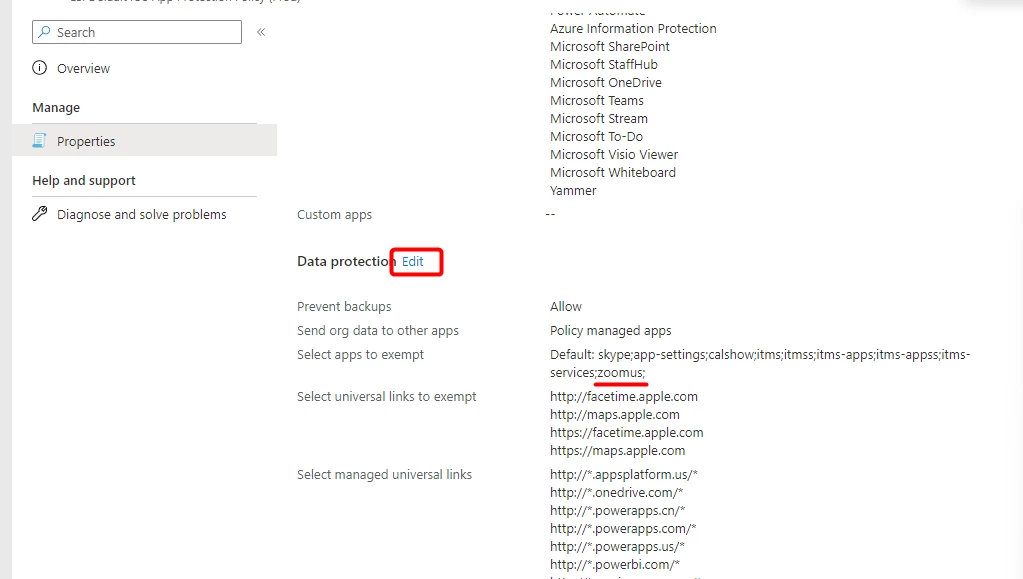Click the Select managed universal links label
The height and width of the screenshot is (579, 1023).
coord(384,475)
